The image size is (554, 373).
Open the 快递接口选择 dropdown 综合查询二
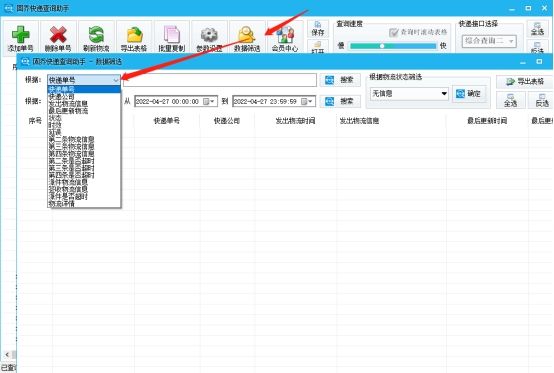pos(489,41)
